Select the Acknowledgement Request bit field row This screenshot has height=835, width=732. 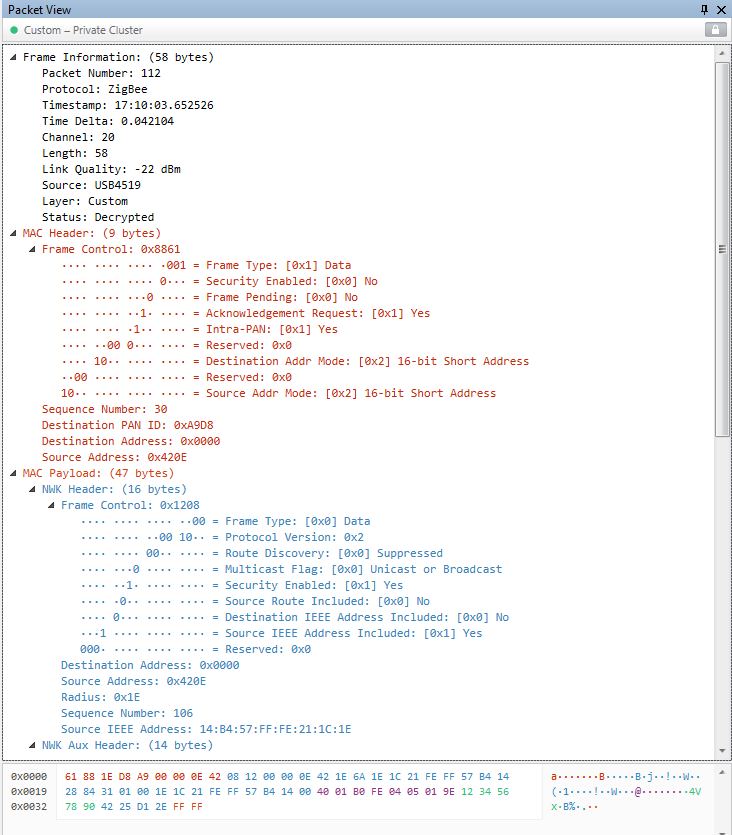[245, 313]
